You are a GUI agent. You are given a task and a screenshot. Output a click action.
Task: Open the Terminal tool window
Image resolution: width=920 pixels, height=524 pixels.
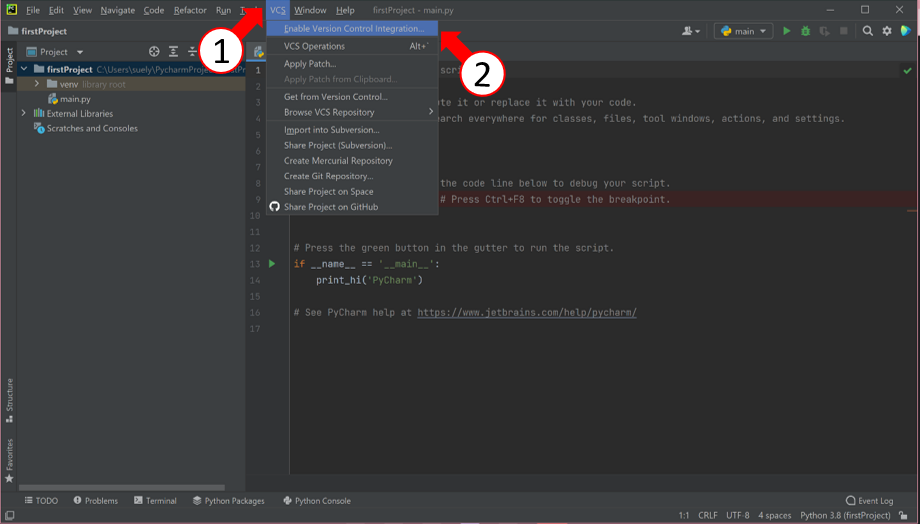[155, 501]
